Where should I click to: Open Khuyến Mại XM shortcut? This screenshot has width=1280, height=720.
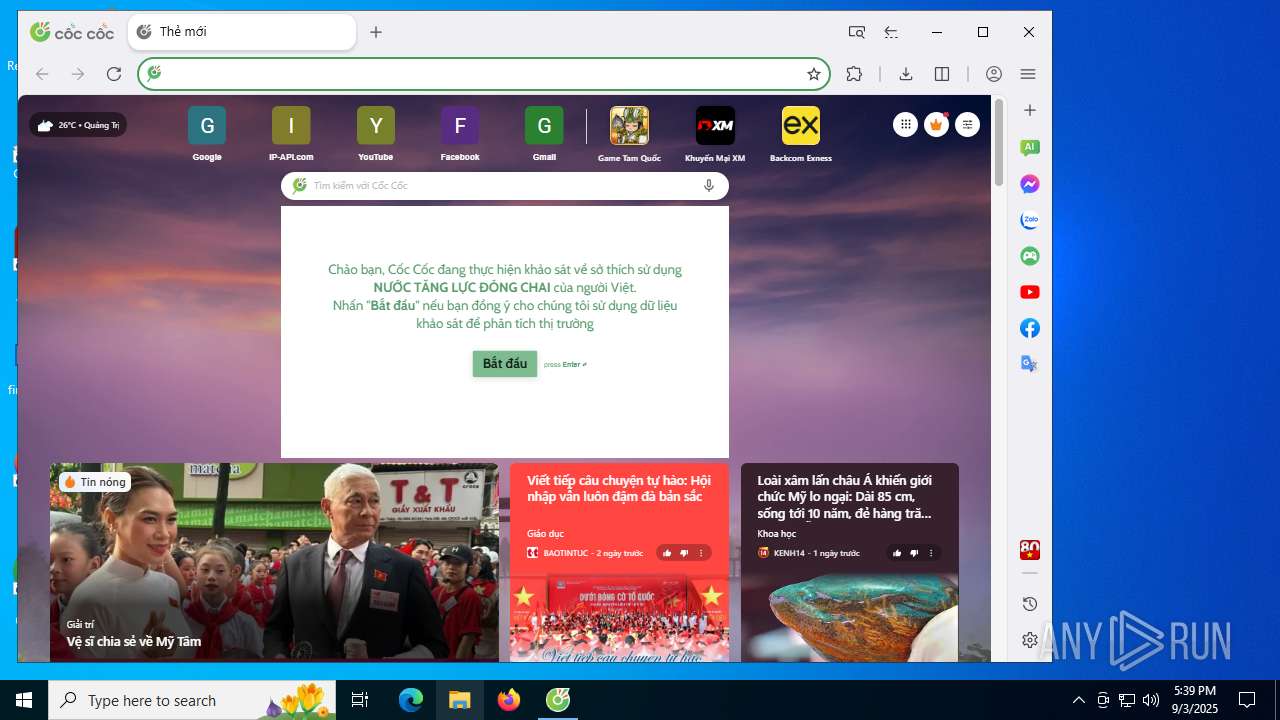coord(715,126)
